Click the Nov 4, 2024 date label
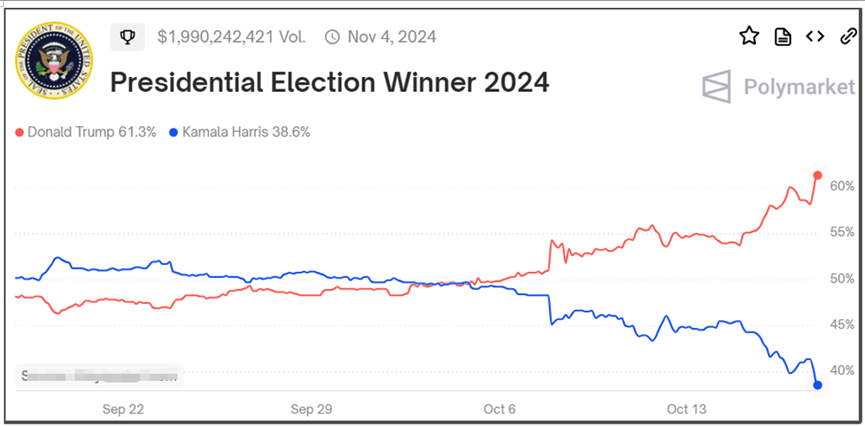865x426 pixels. pos(392,37)
